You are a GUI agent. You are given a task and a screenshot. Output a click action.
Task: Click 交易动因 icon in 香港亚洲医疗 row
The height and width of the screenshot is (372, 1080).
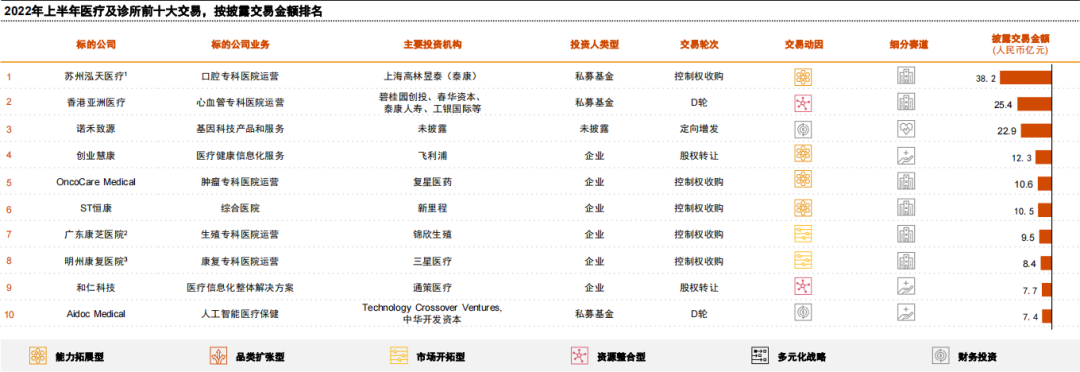pos(804,103)
